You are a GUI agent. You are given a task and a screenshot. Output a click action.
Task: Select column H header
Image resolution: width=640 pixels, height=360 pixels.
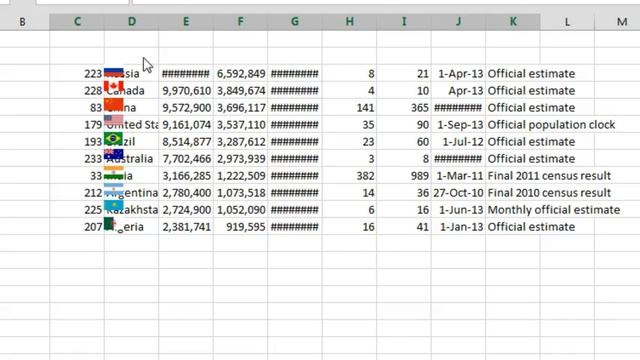point(349,22)
